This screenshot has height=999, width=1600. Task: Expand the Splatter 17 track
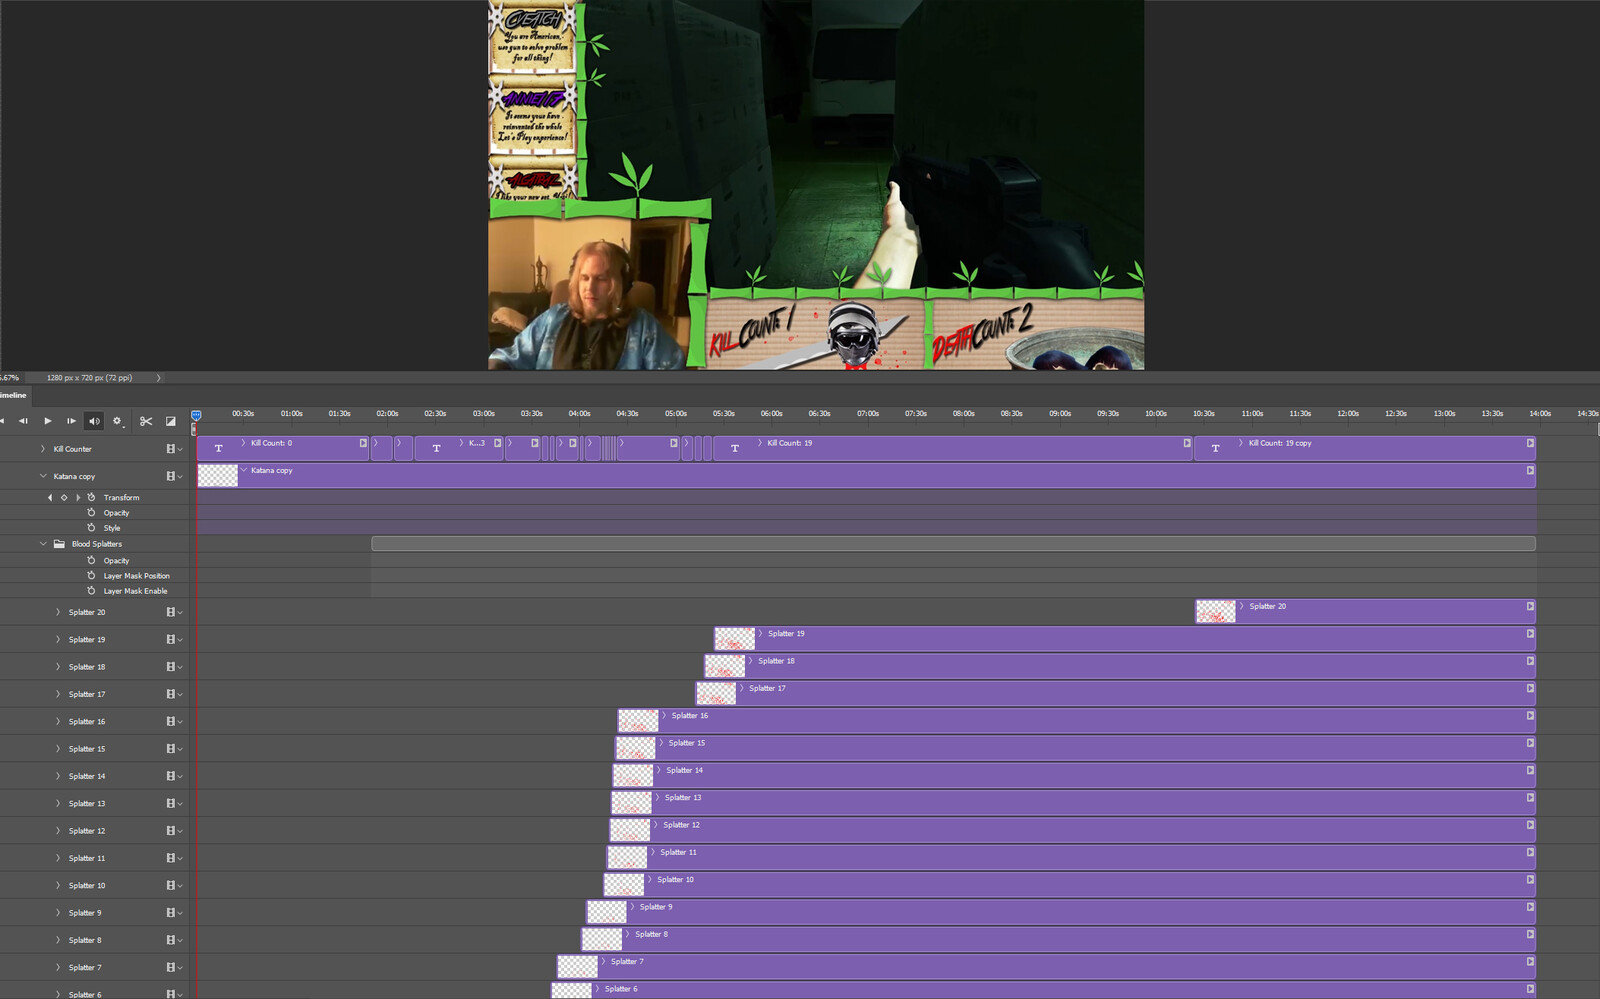pos(58,694)
